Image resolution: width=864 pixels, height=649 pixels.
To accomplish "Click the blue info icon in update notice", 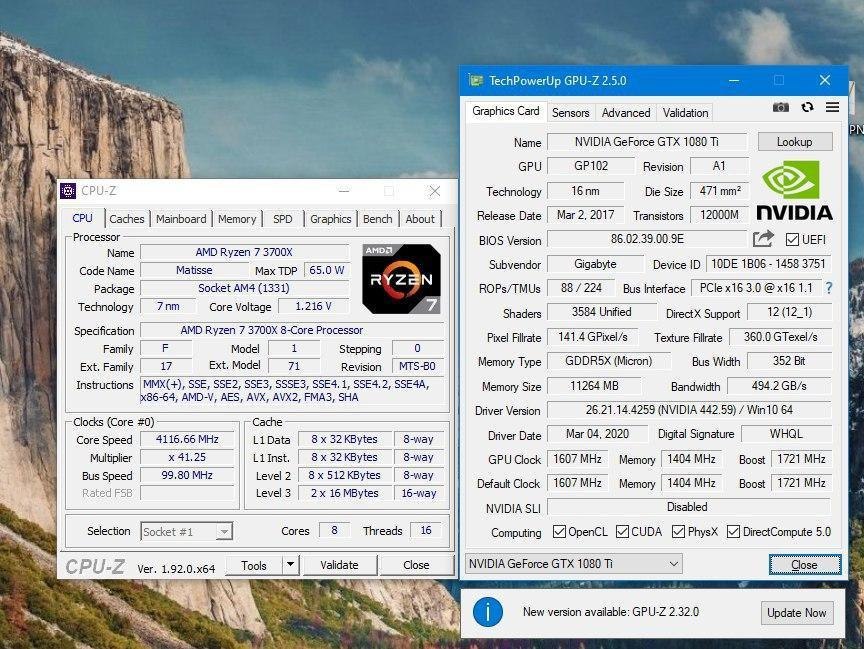I will pos(488,612).
